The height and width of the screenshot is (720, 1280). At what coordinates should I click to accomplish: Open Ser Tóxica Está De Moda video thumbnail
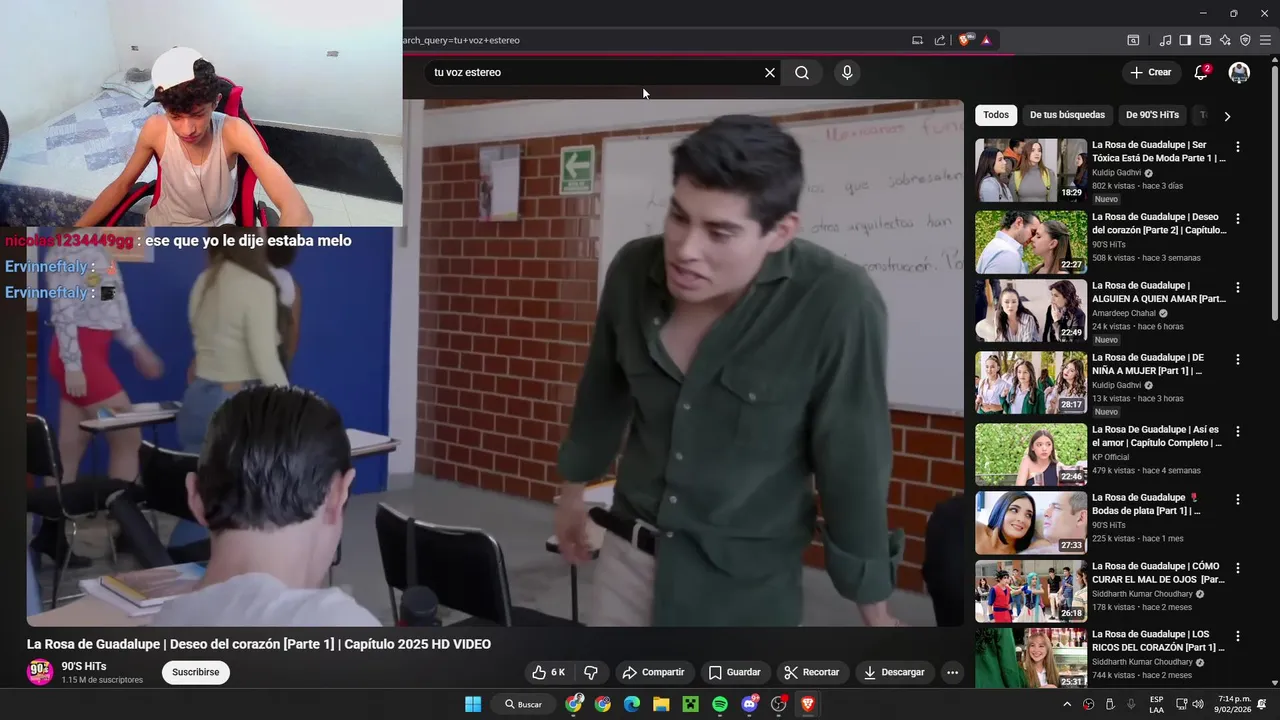click(1031, 170)
